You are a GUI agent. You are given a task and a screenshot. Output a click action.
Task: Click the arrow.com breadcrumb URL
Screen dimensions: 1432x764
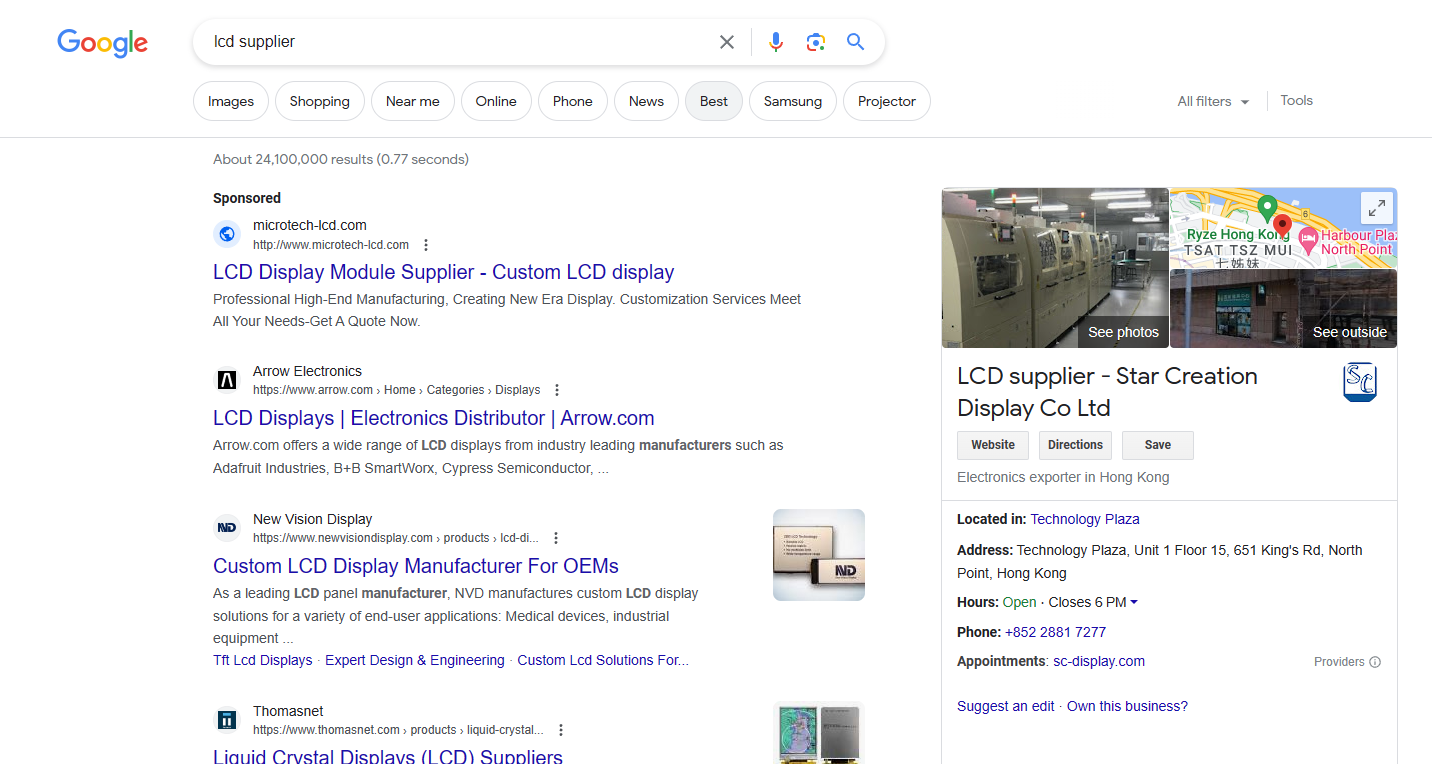click(x=396, y=390)
